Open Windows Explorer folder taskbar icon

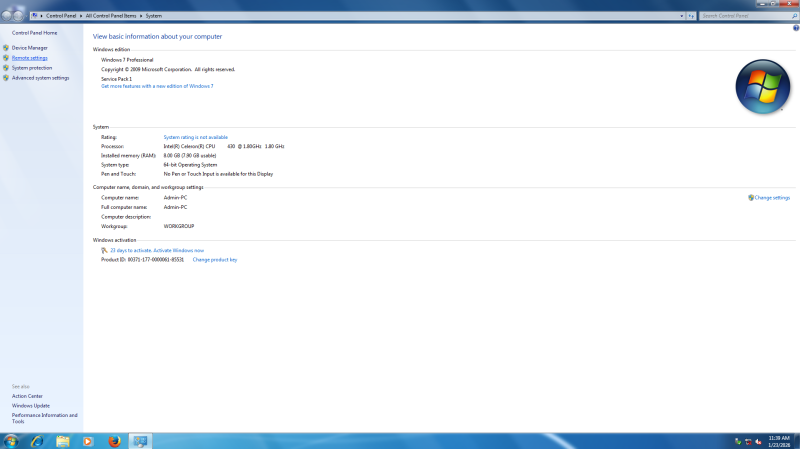pos(63,441)
